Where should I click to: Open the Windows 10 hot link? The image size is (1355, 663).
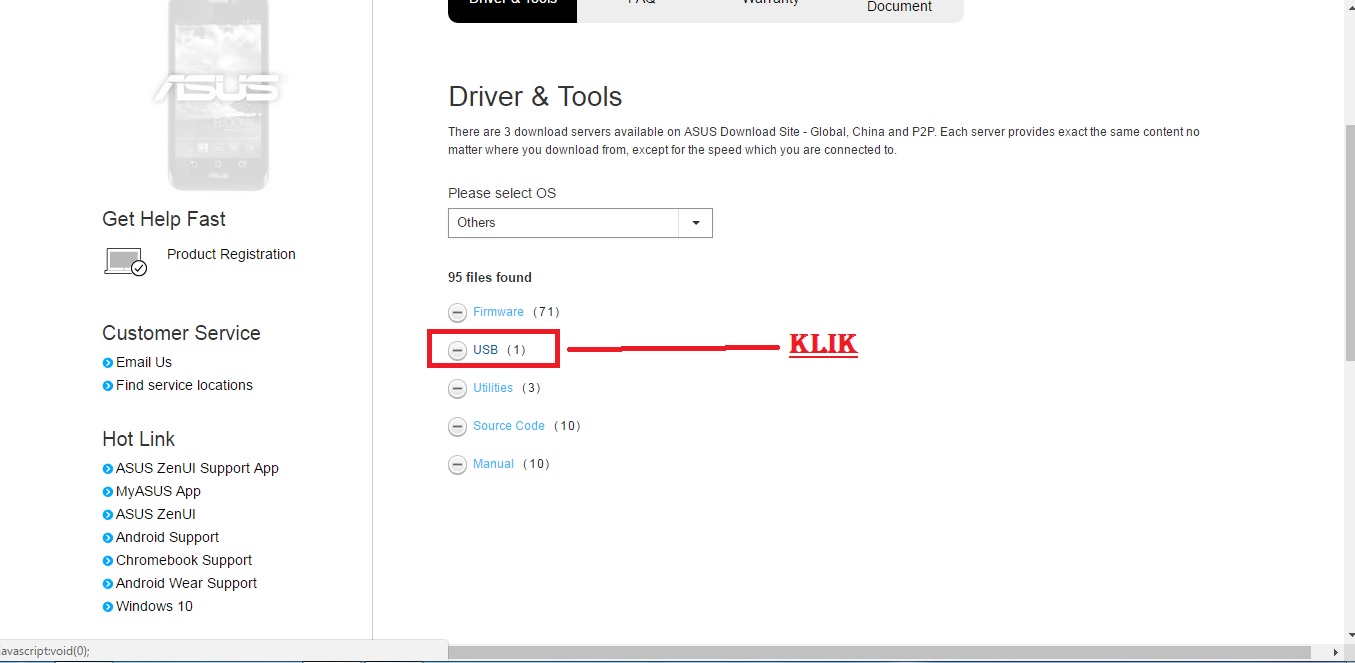[x=154, y=606]
